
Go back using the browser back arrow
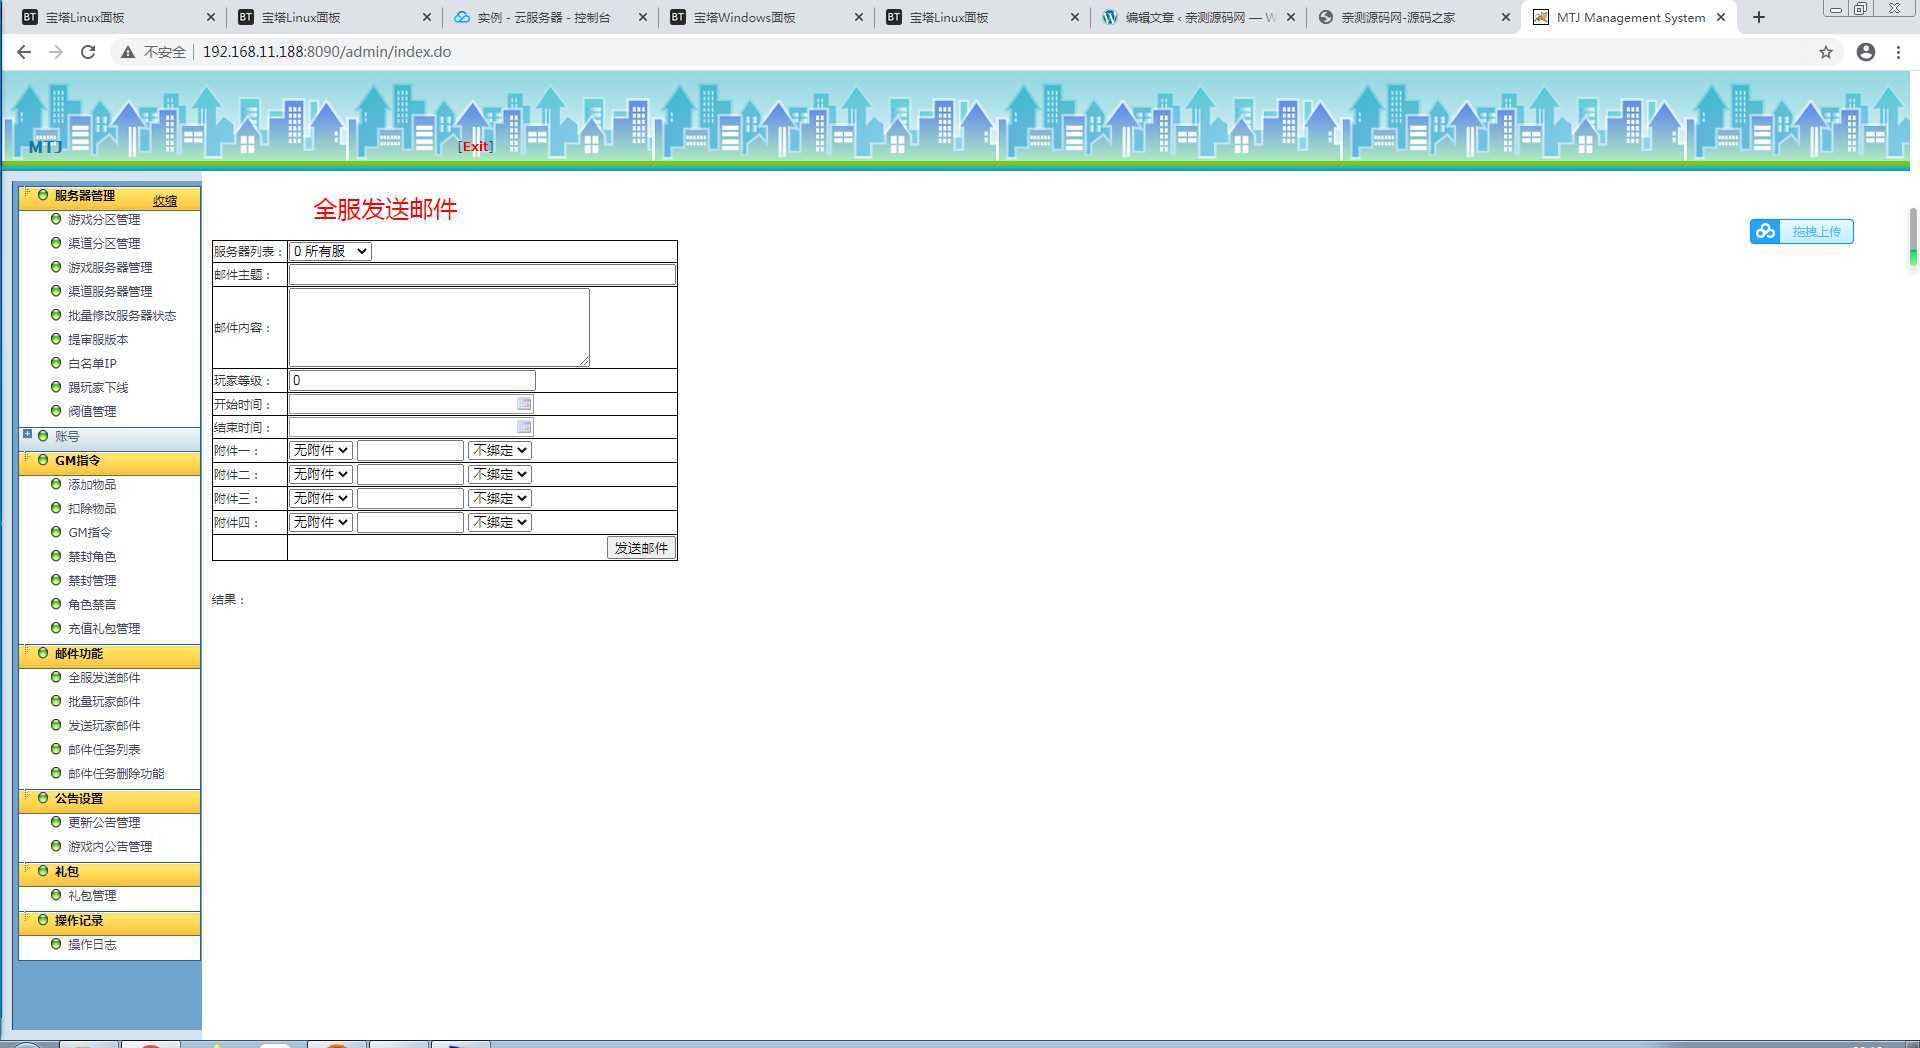click(x=24, y=52)
